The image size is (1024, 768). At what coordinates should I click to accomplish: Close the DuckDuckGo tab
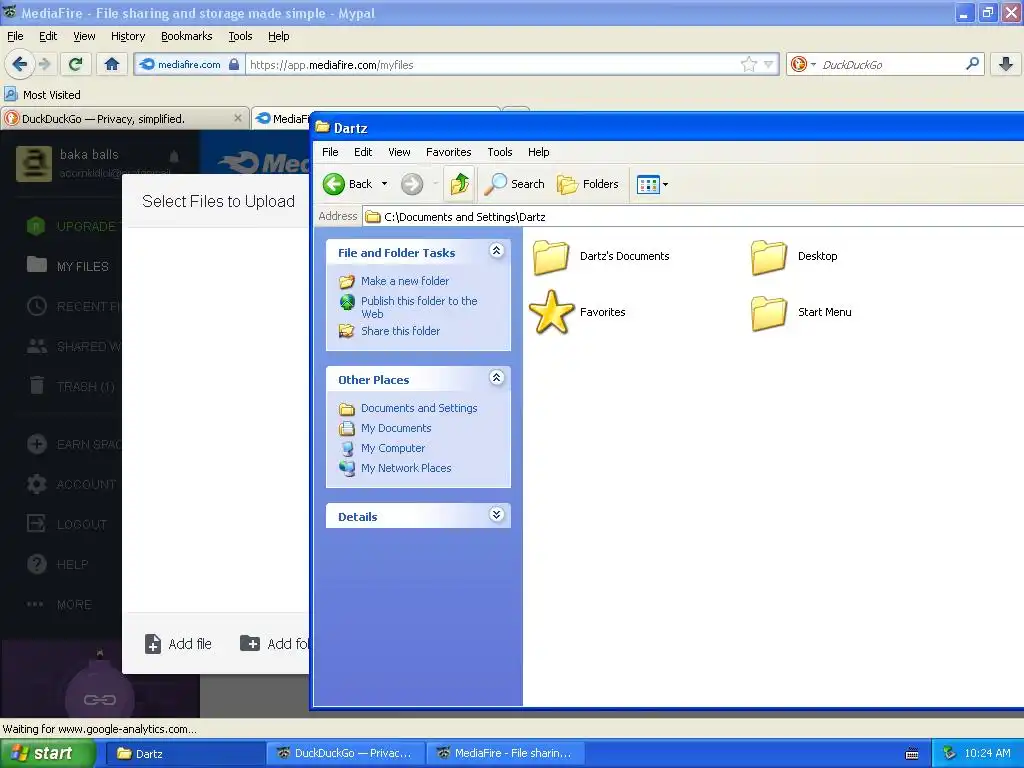pyautogui.click(x=238, y=118)
